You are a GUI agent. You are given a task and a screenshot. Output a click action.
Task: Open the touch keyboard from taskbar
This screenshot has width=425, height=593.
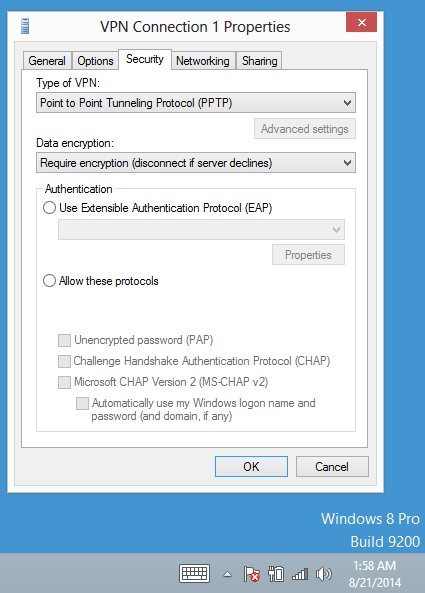click(x=194, y=573)
